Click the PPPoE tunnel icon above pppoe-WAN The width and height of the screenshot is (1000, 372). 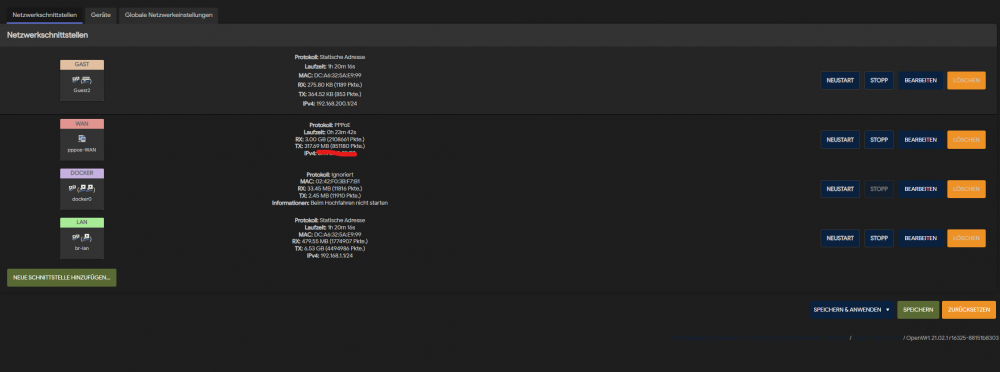pyautogui.click(x=82, y=138)
